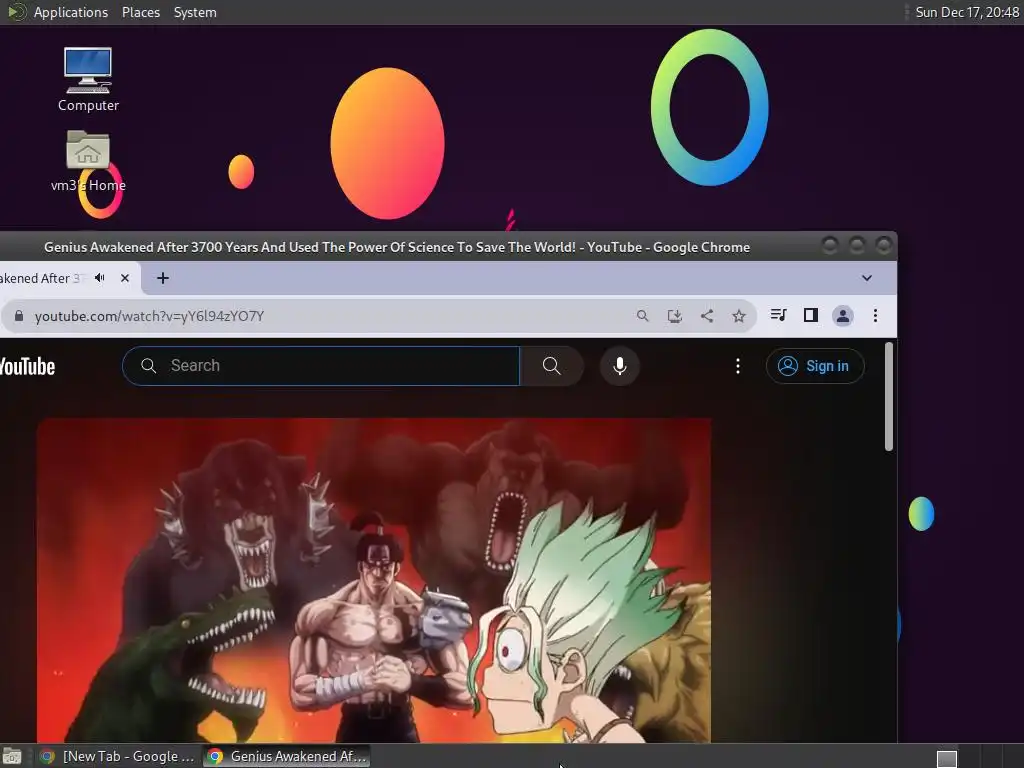Click the YouTube logo
Viewport: 1024px width, 768px height.
point(27,366)
